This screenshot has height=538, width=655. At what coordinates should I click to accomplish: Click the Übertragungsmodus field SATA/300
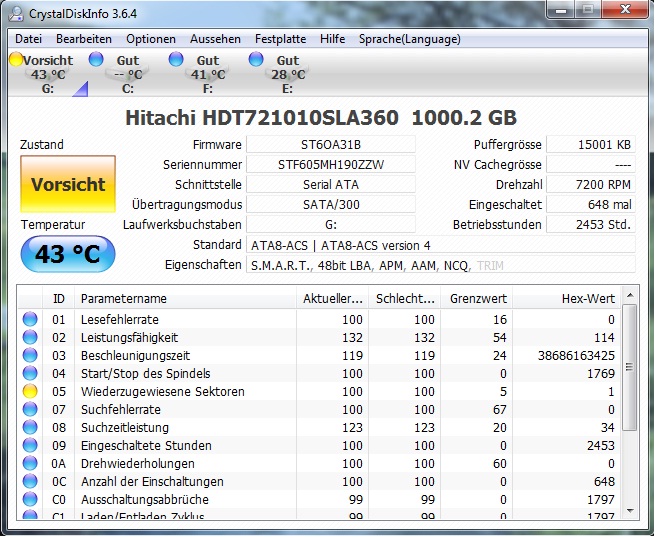pos(331,205)
